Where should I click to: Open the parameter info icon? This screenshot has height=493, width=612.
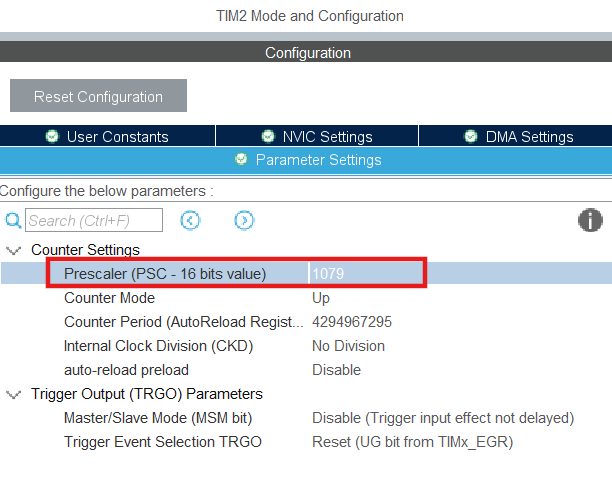click(x=590, y=221)
